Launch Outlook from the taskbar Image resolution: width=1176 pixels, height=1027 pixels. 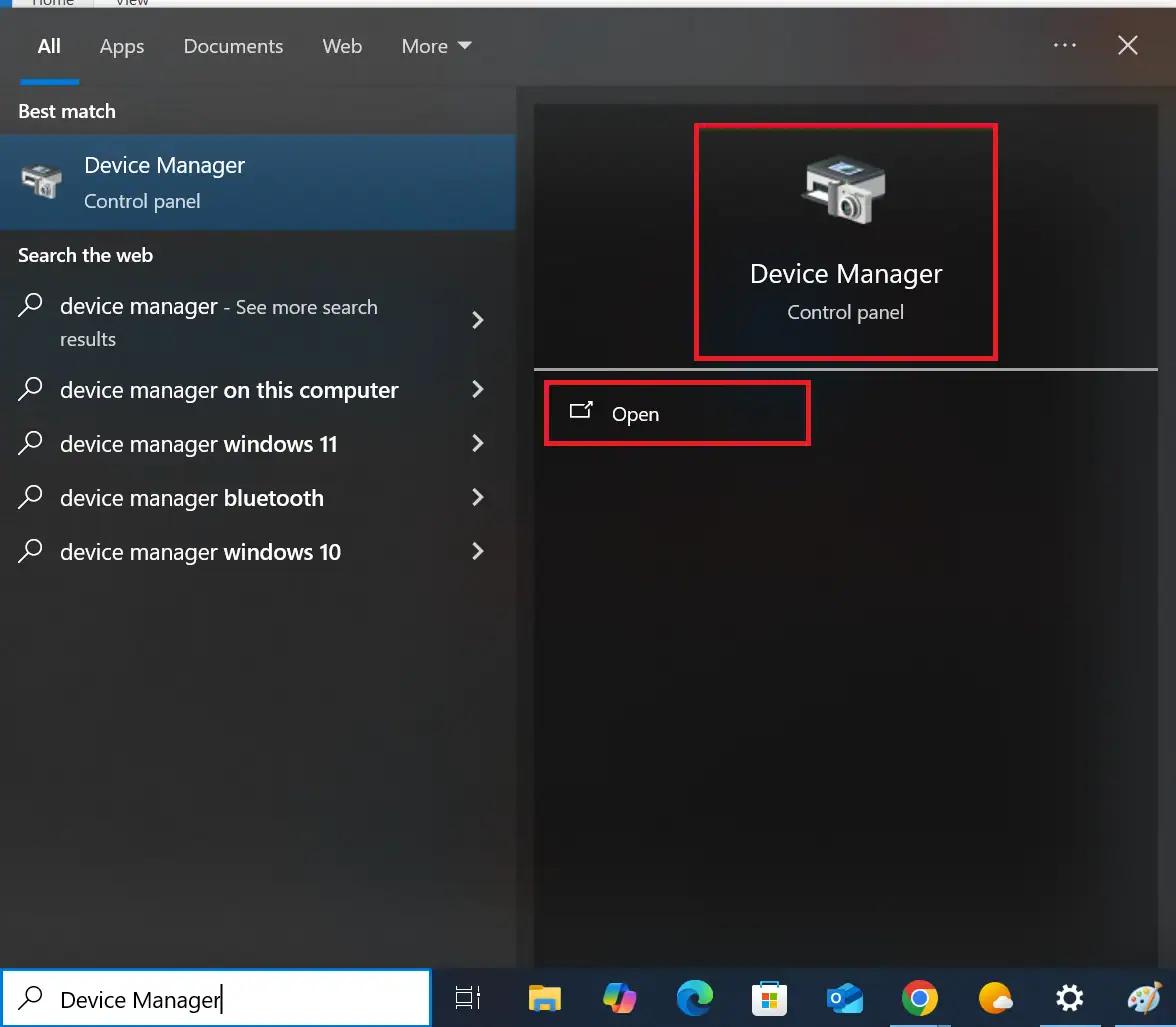(x=845, y=998)
